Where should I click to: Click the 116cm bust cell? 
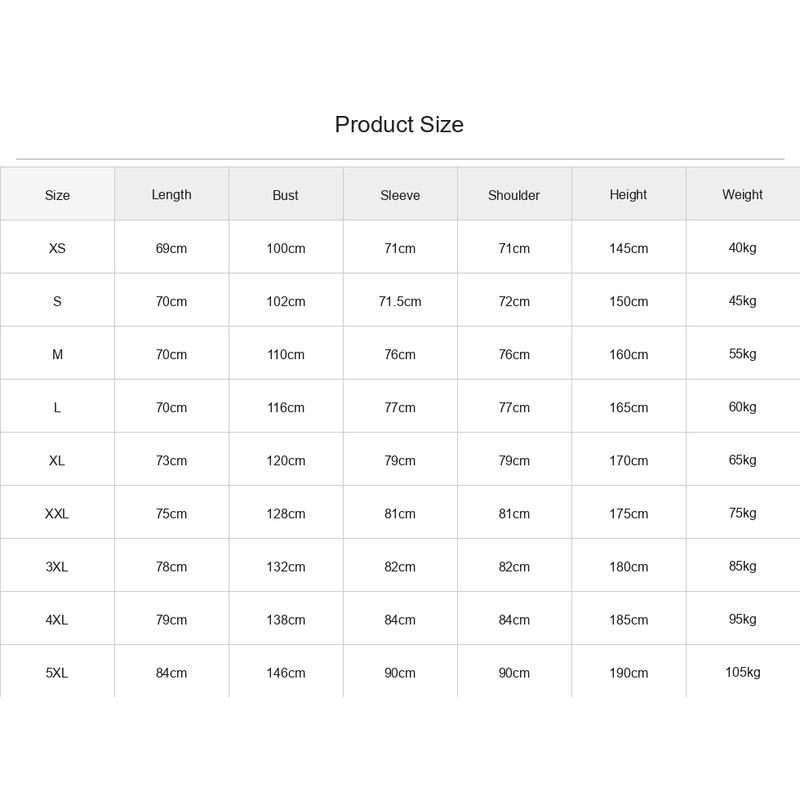pyautogui.click(x=286, y=407)
